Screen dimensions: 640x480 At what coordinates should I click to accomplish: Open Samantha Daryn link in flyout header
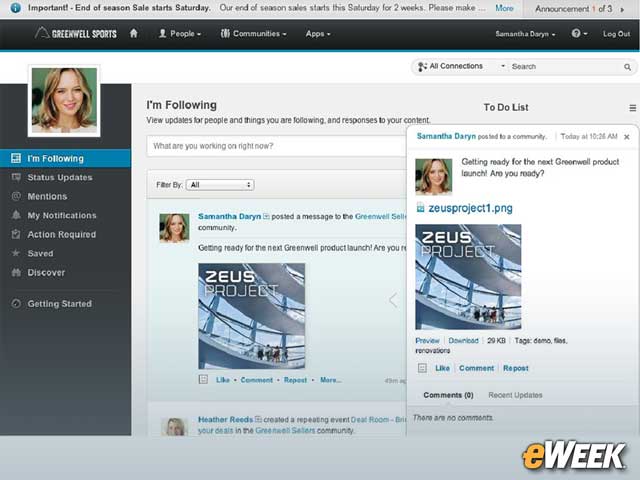pyautogui.click(x=446, y=136)
